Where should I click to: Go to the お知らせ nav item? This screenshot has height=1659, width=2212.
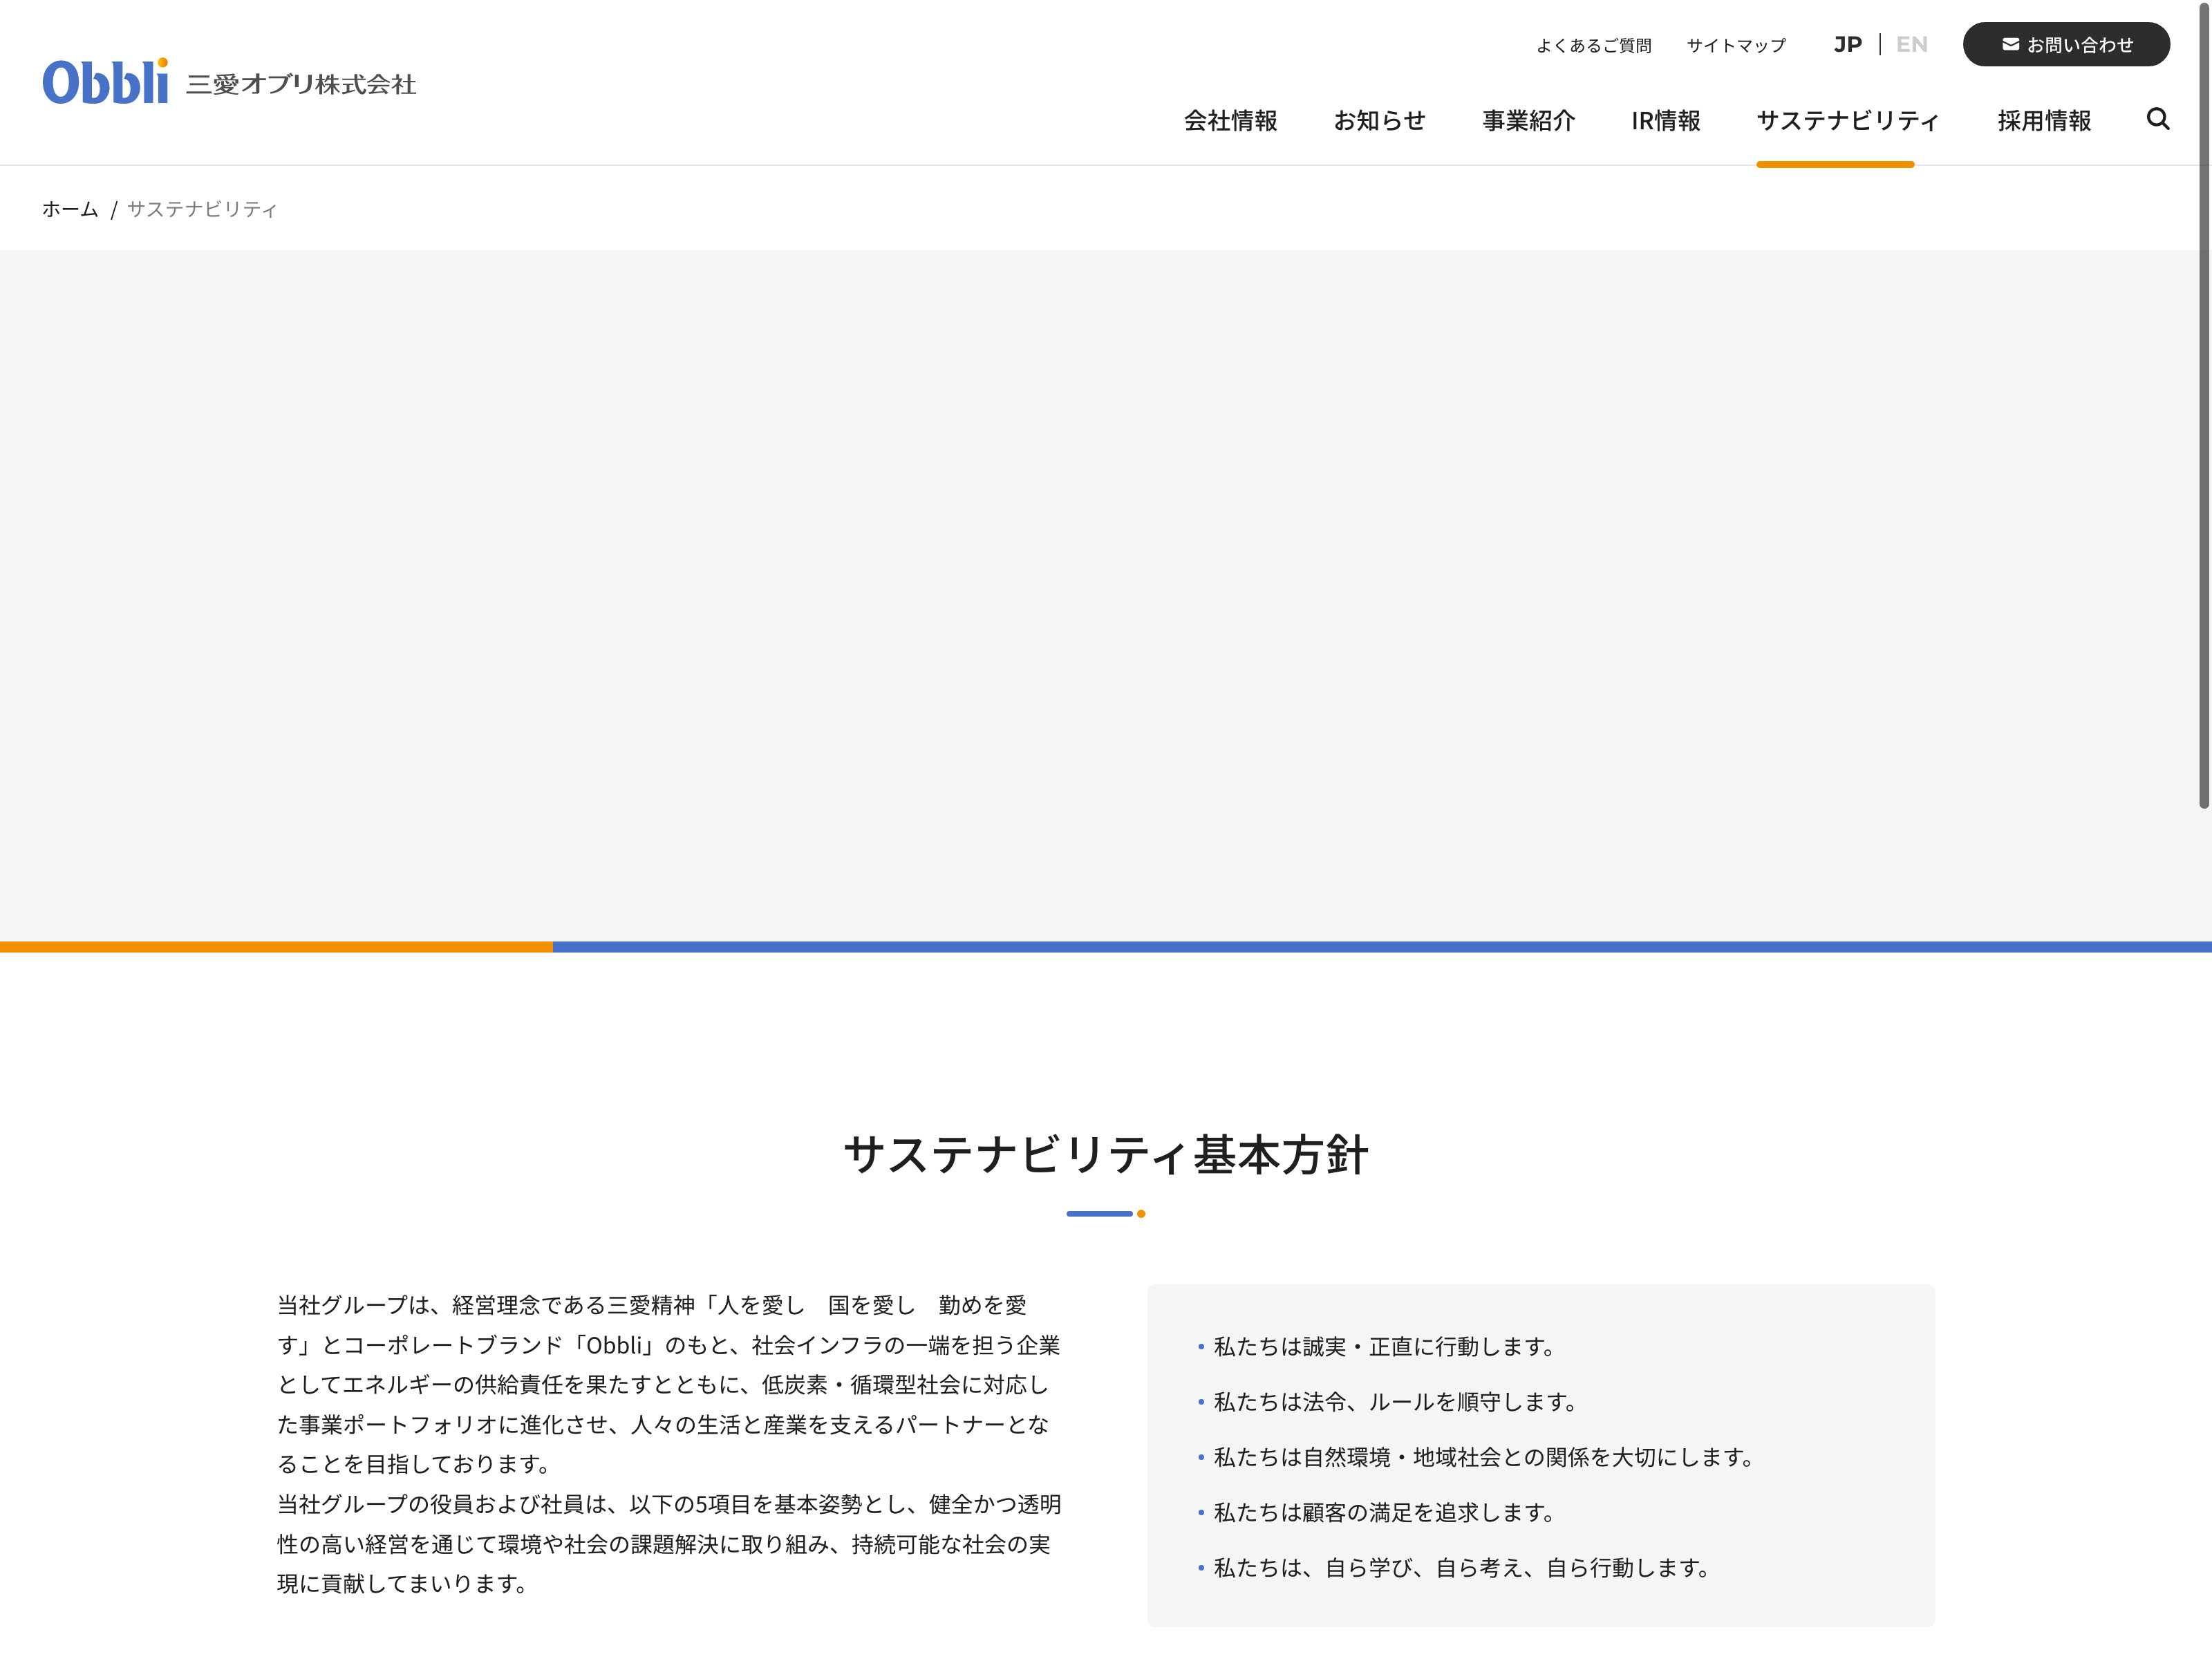point(1379,121)
